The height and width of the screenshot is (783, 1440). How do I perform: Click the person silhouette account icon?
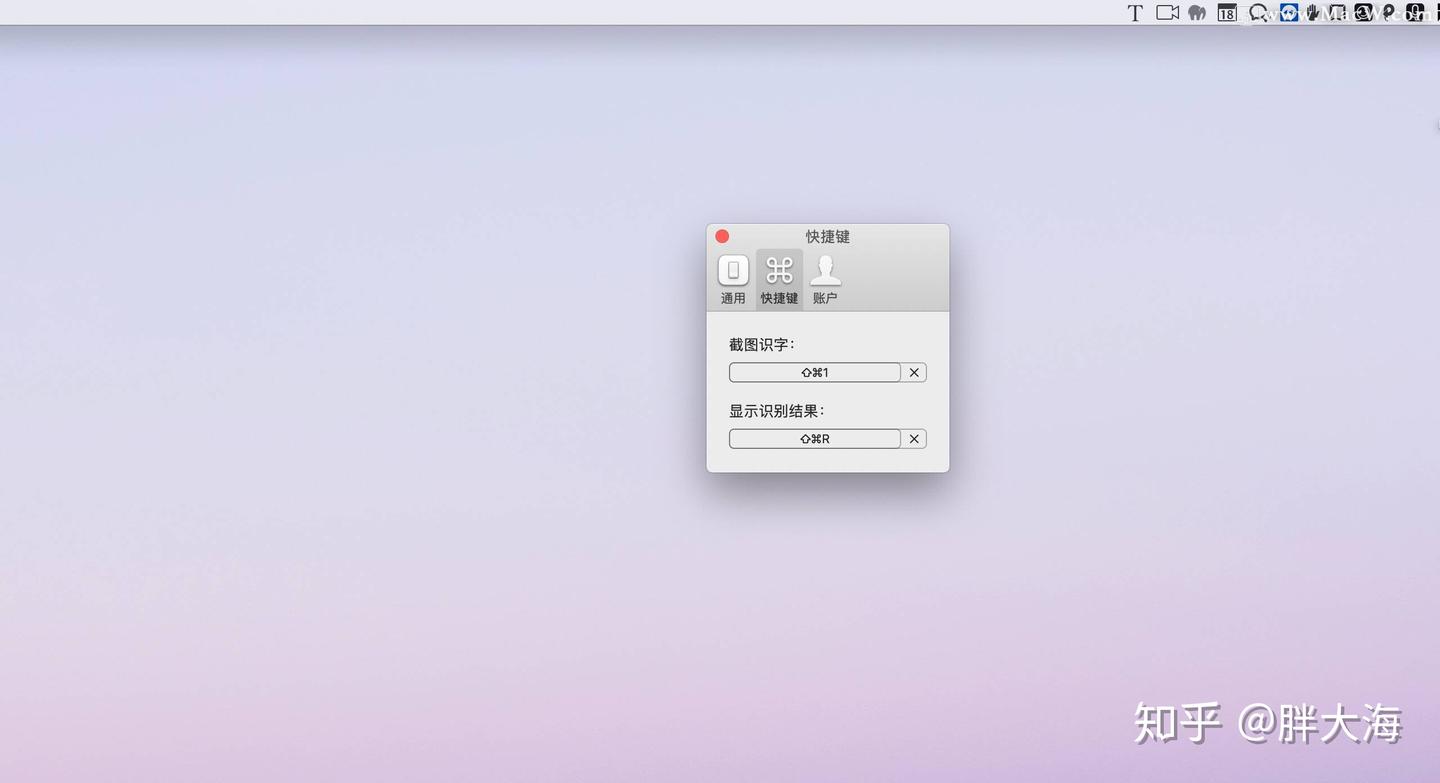pyautogui.click(x=825, y=268)
